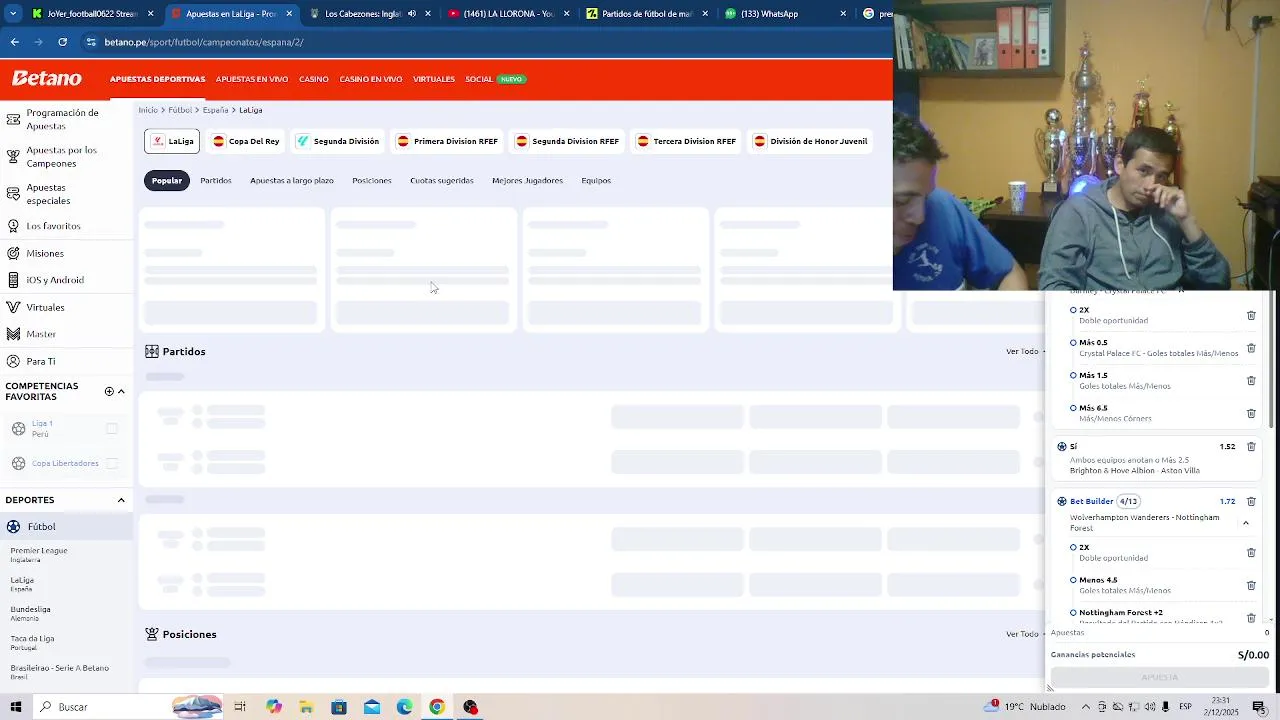The image size is (1280, 720).
Task: Open Programación de Apuestas sidebar icon
Action: pos(13,120)
